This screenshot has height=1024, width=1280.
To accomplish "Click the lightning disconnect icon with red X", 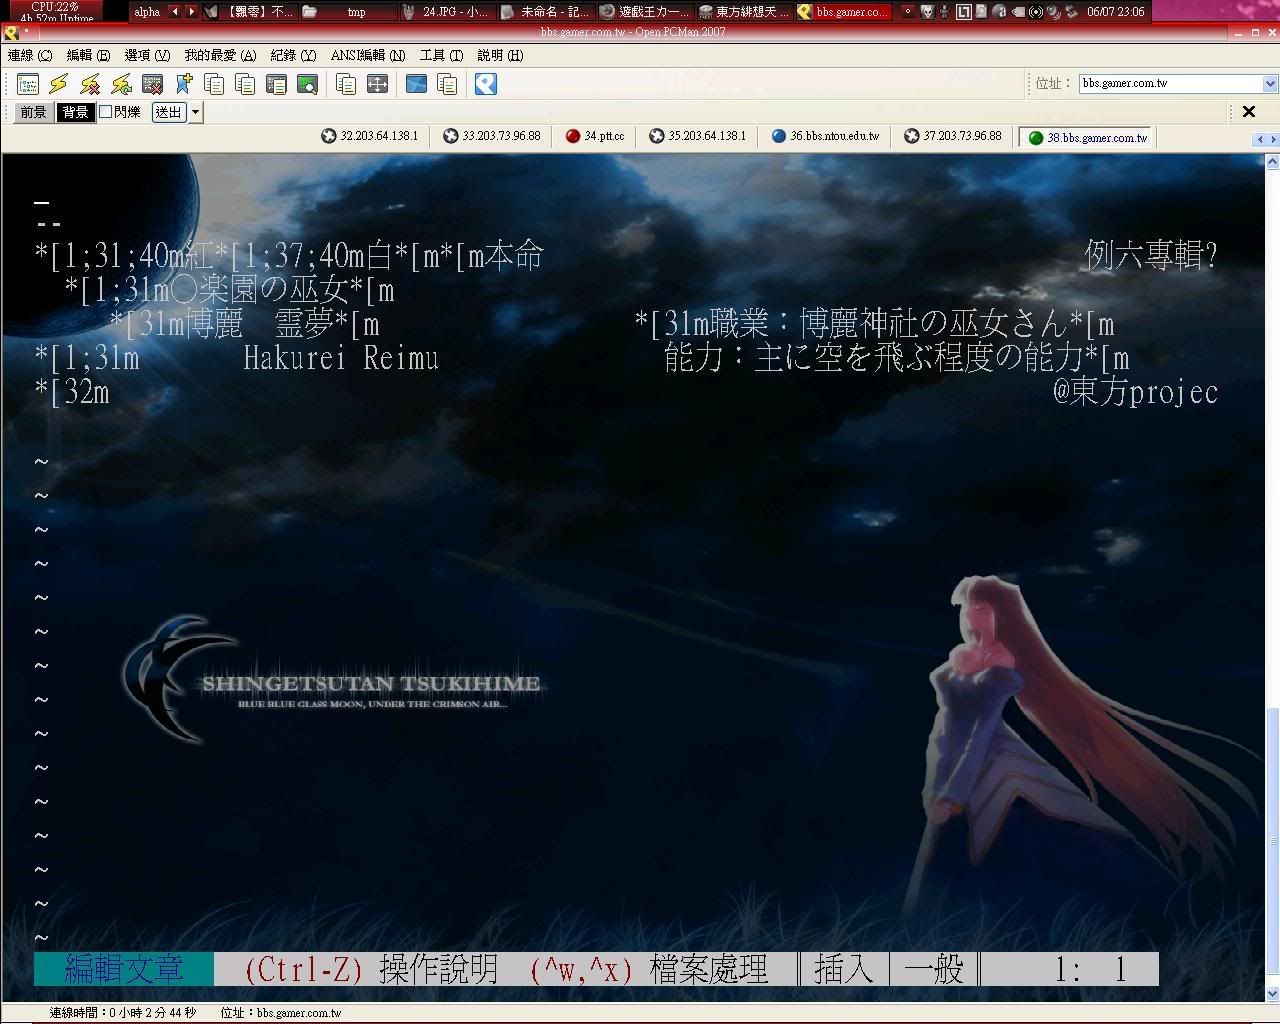I will click(x=90, y=85).
